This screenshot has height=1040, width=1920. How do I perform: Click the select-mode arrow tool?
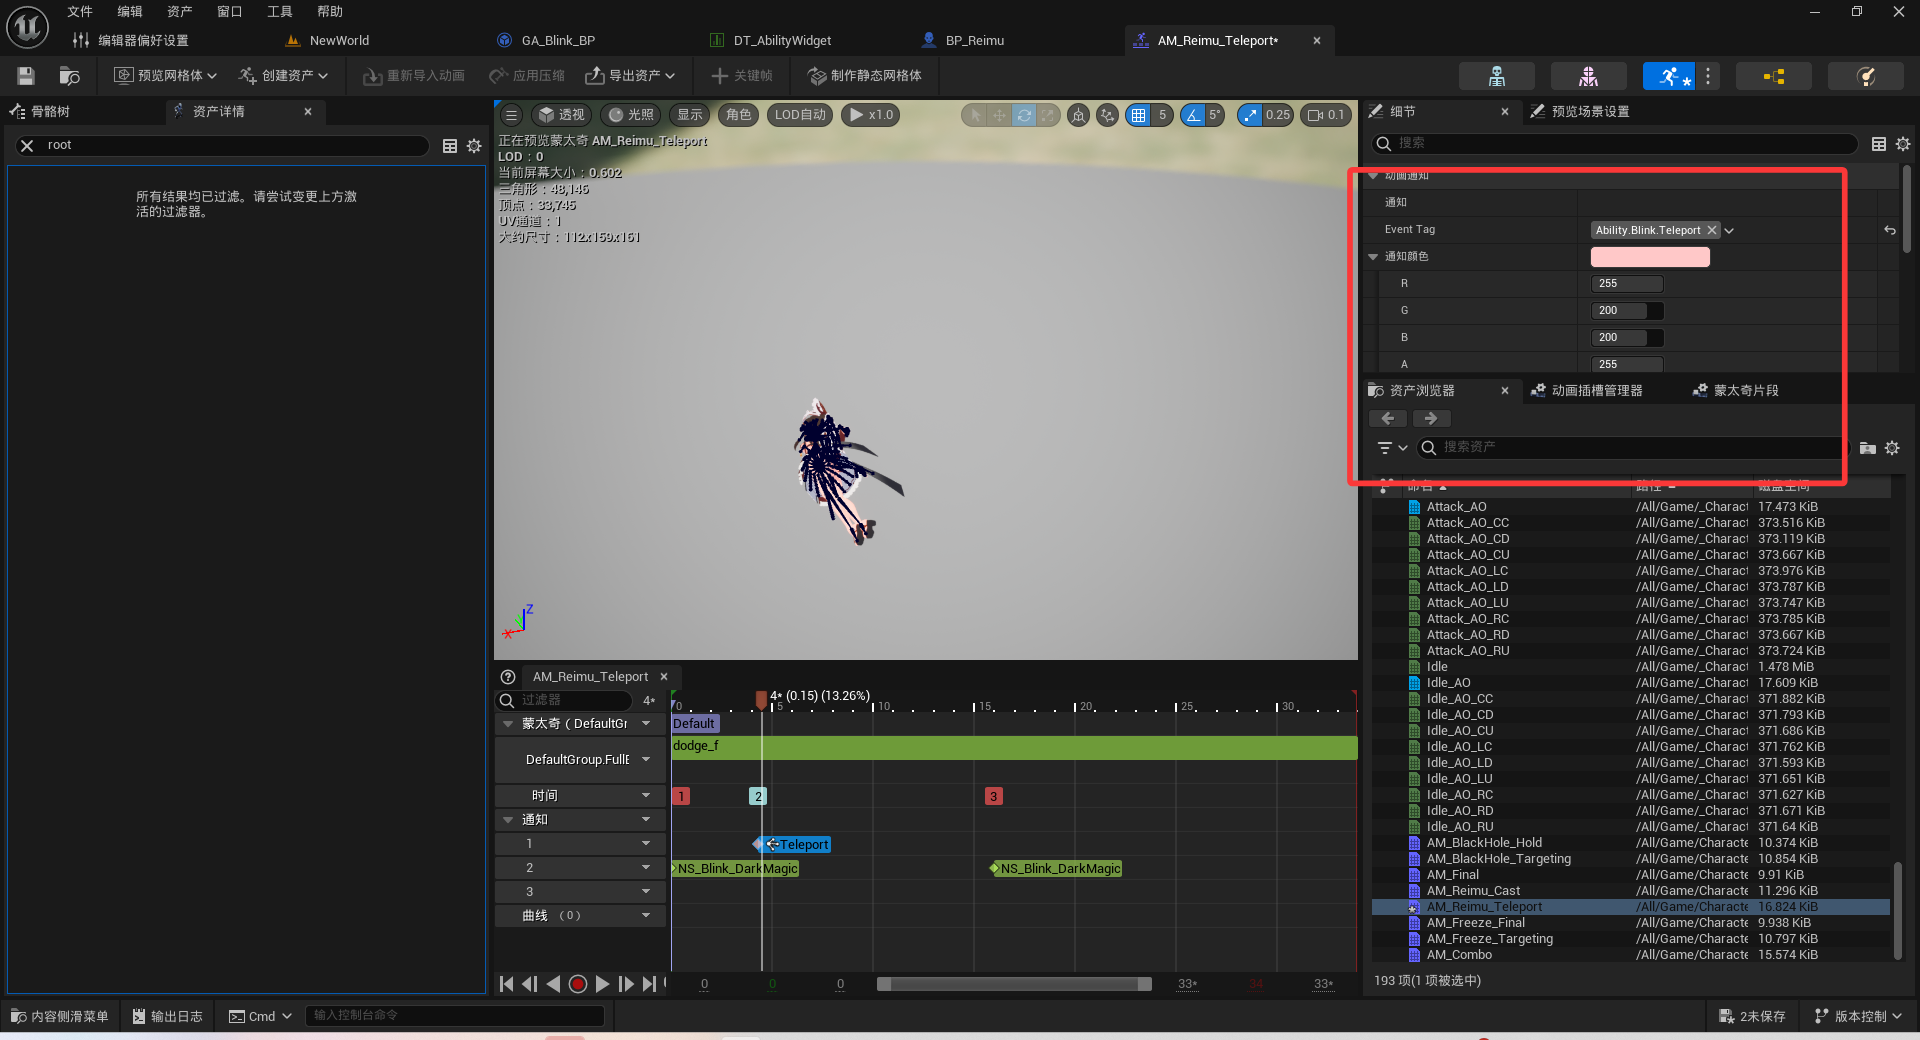(975, 115)
